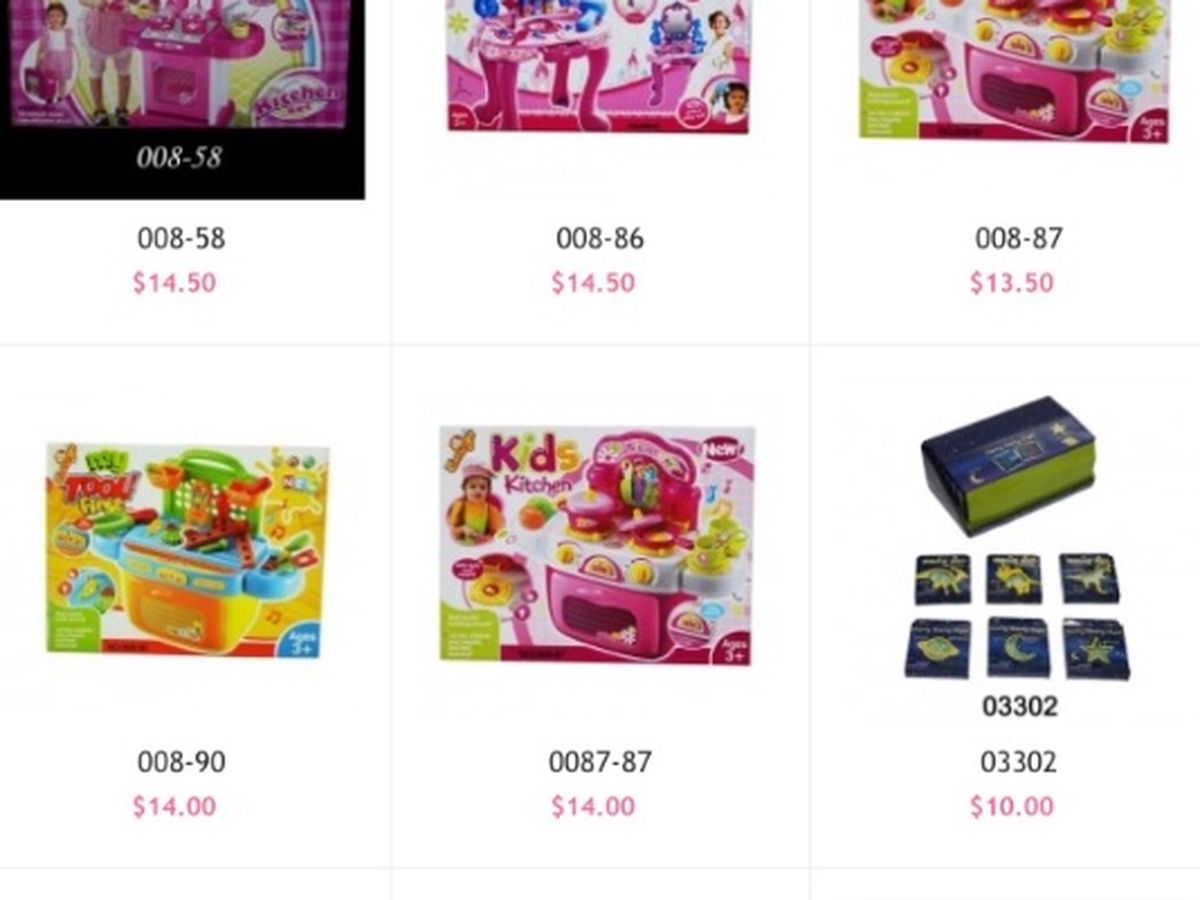Open the 008-87 pink kitchen product image

[x=1015, y=71]
